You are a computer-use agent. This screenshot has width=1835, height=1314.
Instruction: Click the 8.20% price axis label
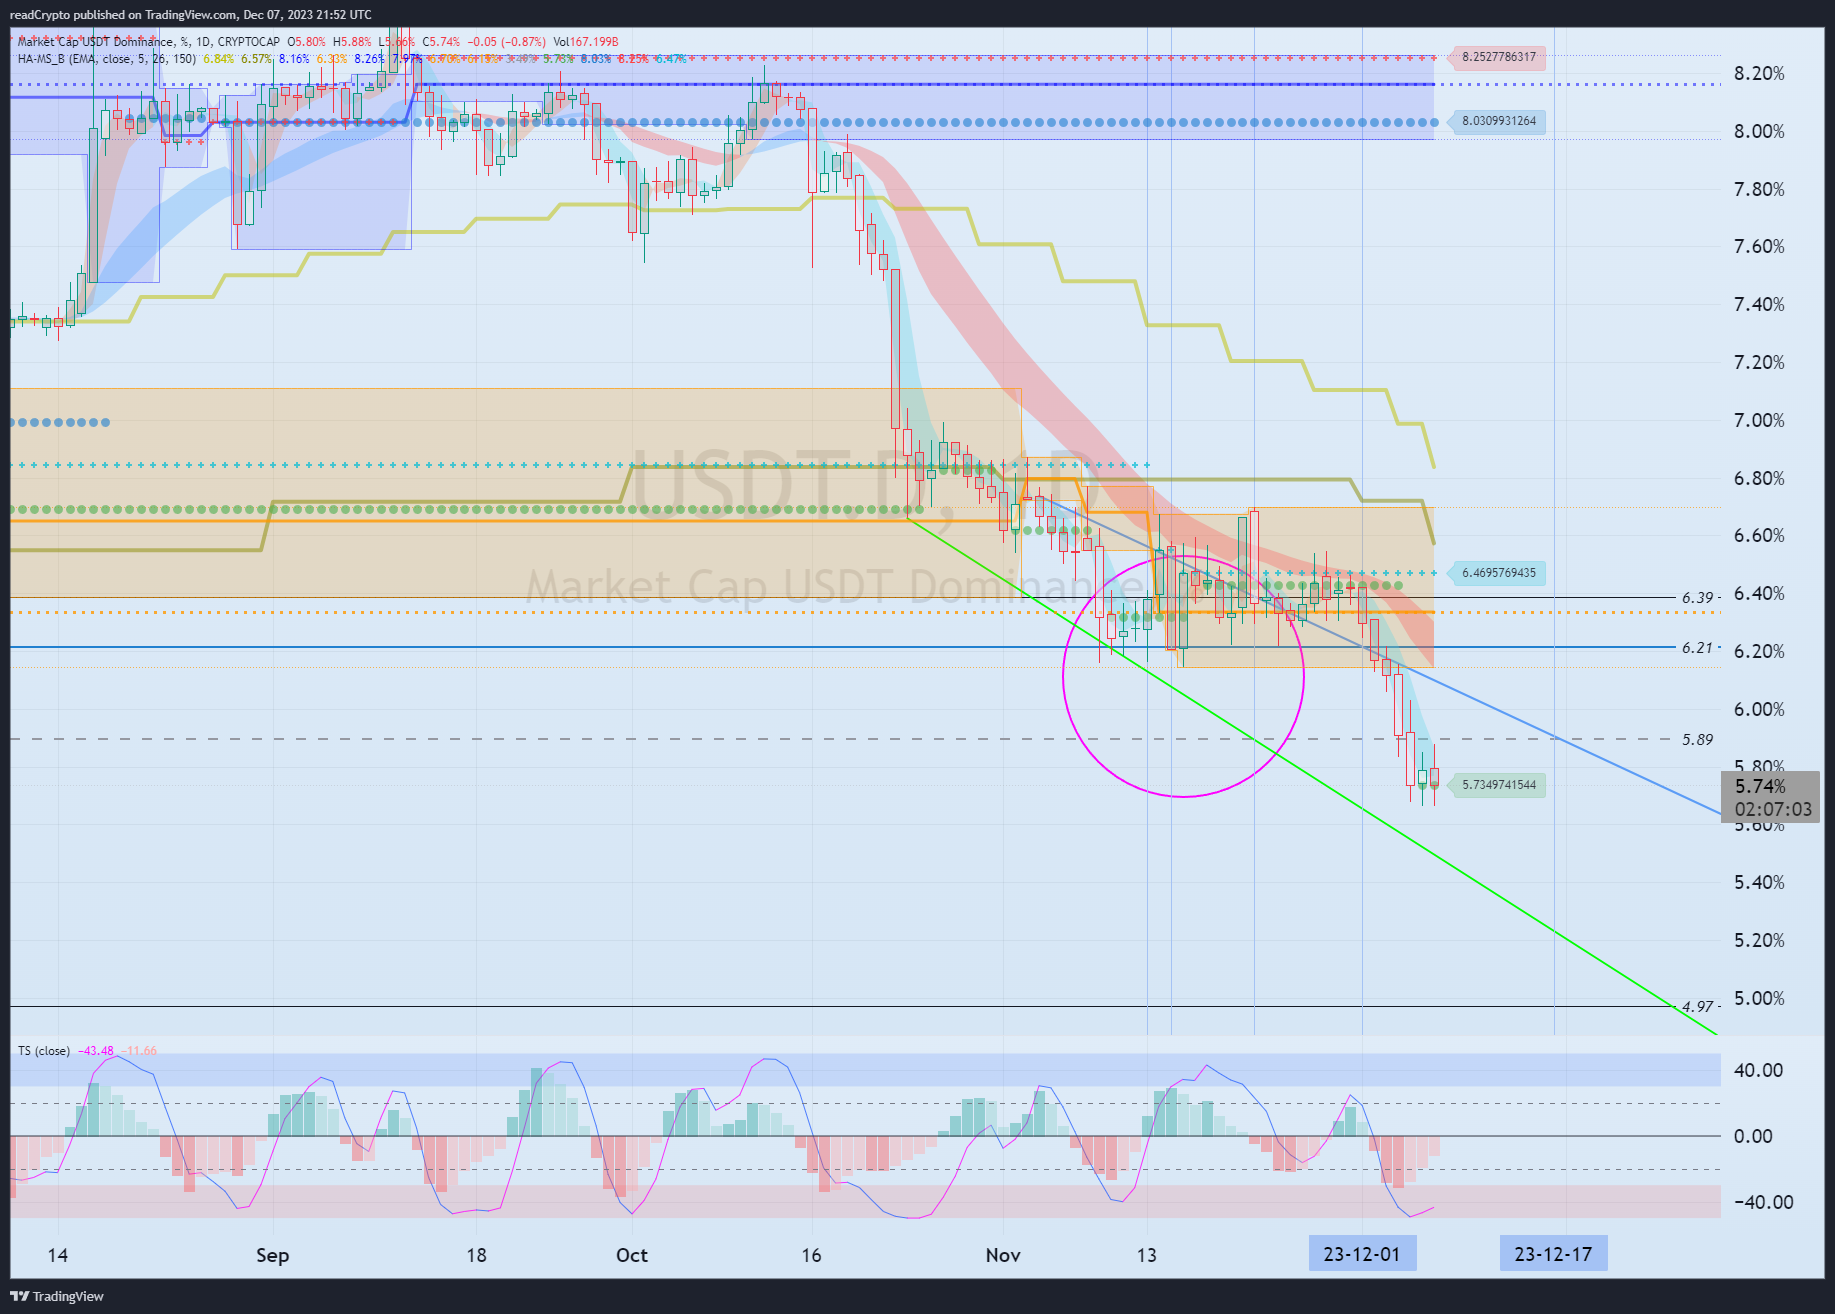click(x=1759, y=73)
